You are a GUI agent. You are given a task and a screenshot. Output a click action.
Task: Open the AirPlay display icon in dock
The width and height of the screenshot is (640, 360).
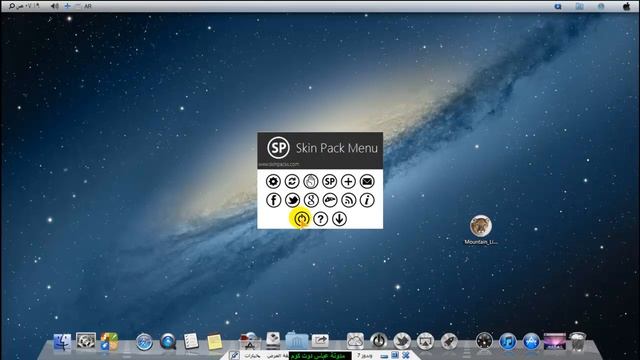(x=425, y=341)
